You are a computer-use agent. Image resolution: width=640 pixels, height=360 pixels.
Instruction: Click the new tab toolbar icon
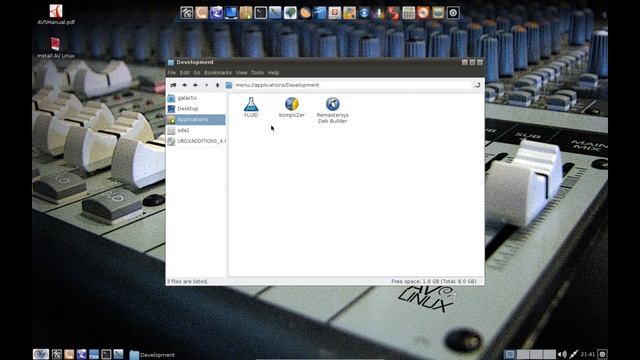click(x=173, y=85)
